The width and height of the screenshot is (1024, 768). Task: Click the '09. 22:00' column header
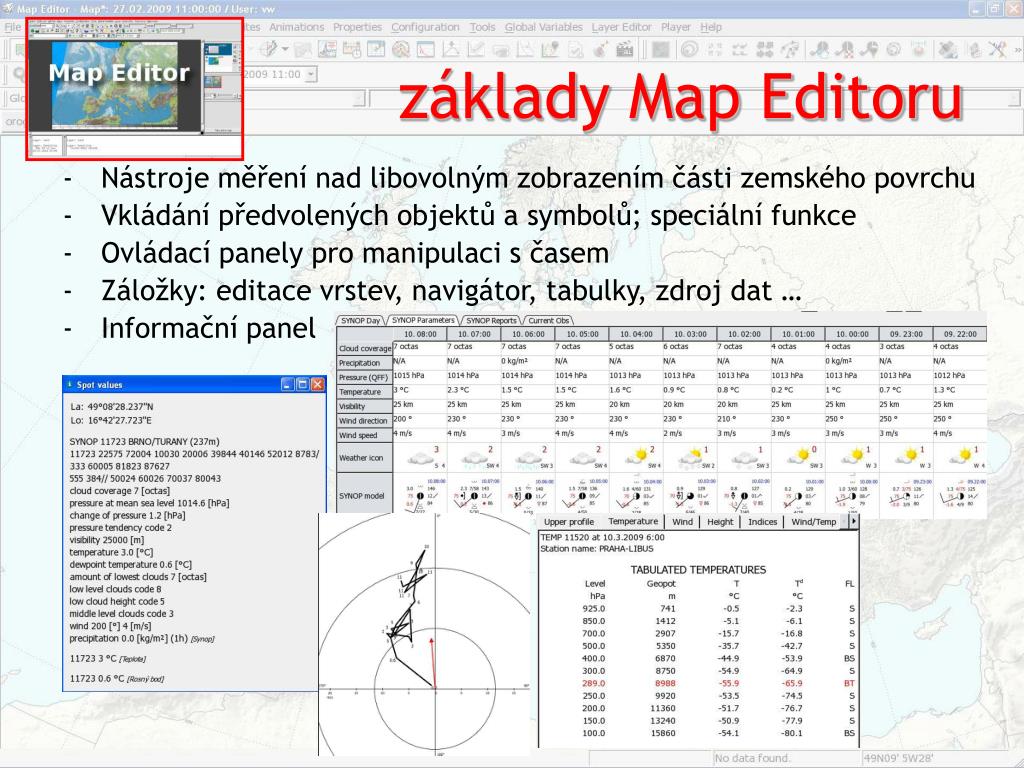[x=960, y=334]
